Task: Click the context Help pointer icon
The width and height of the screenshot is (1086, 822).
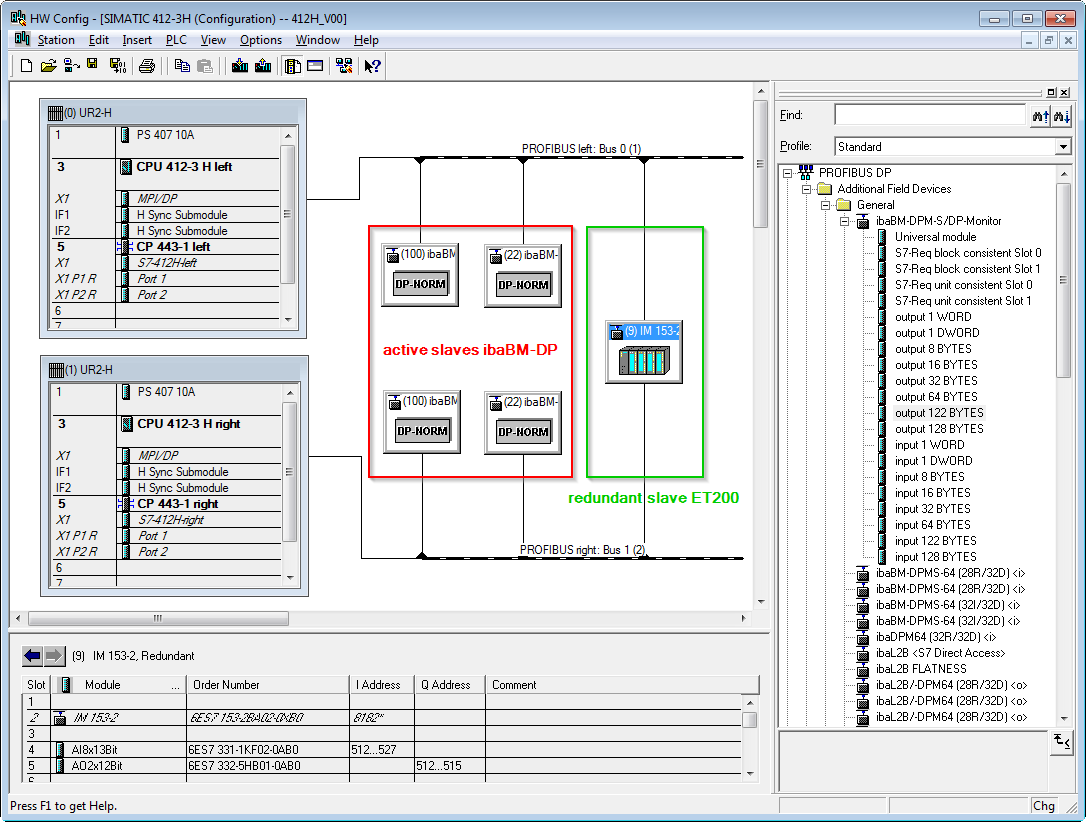Action: [x=372, y=66]
